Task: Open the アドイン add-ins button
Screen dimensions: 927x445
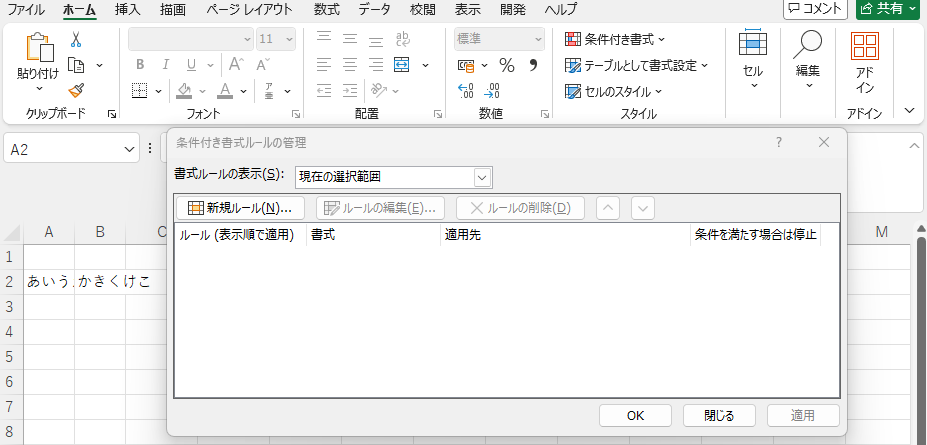Action: (865, 62)
